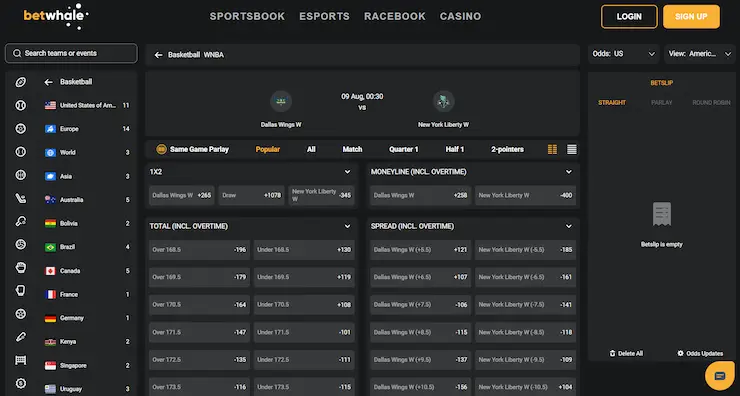Image resolution: width=740 pixels, height=396 pixels.
Task: Click the dollar coin icon in sidebar
Action: coord(20,383)
